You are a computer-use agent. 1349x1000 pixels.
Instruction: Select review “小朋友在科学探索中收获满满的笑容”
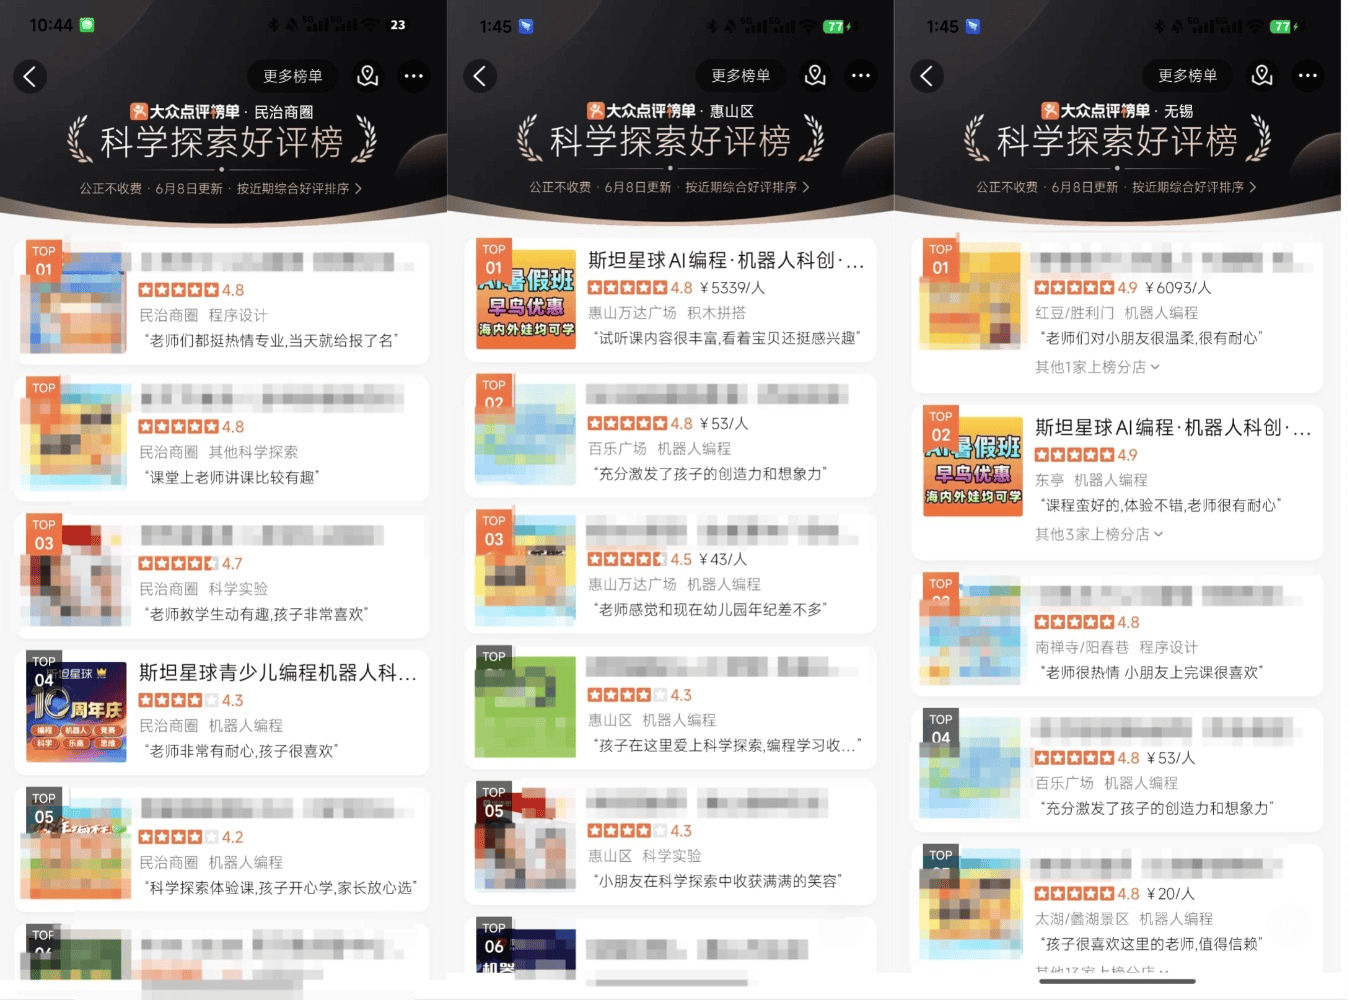(x=718, y=881)
